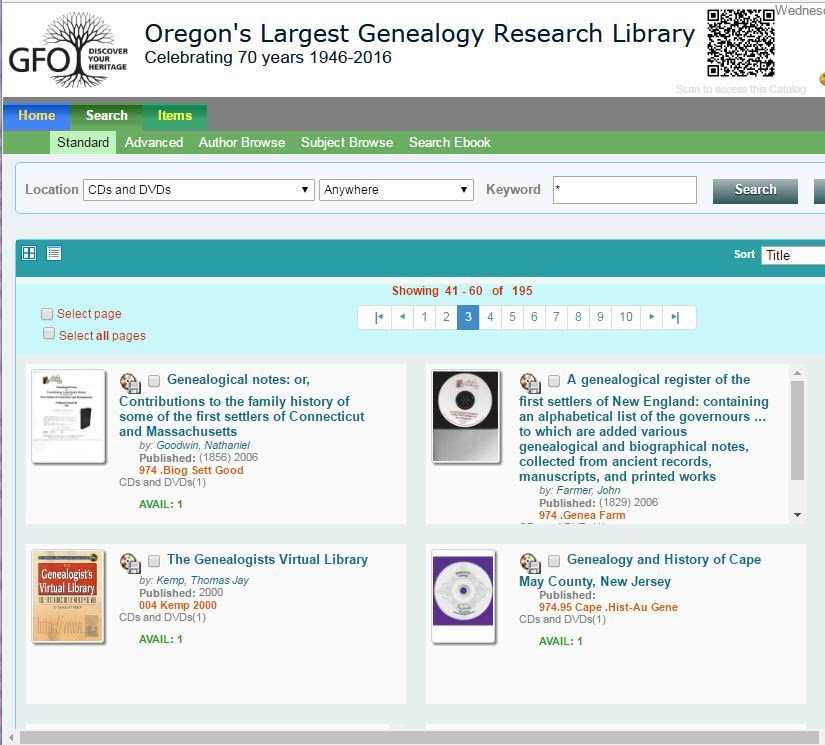825x745 pixels.
Task: Open the Location dropdown showing CDs and DVDs
Action: [x=198, y=190]
